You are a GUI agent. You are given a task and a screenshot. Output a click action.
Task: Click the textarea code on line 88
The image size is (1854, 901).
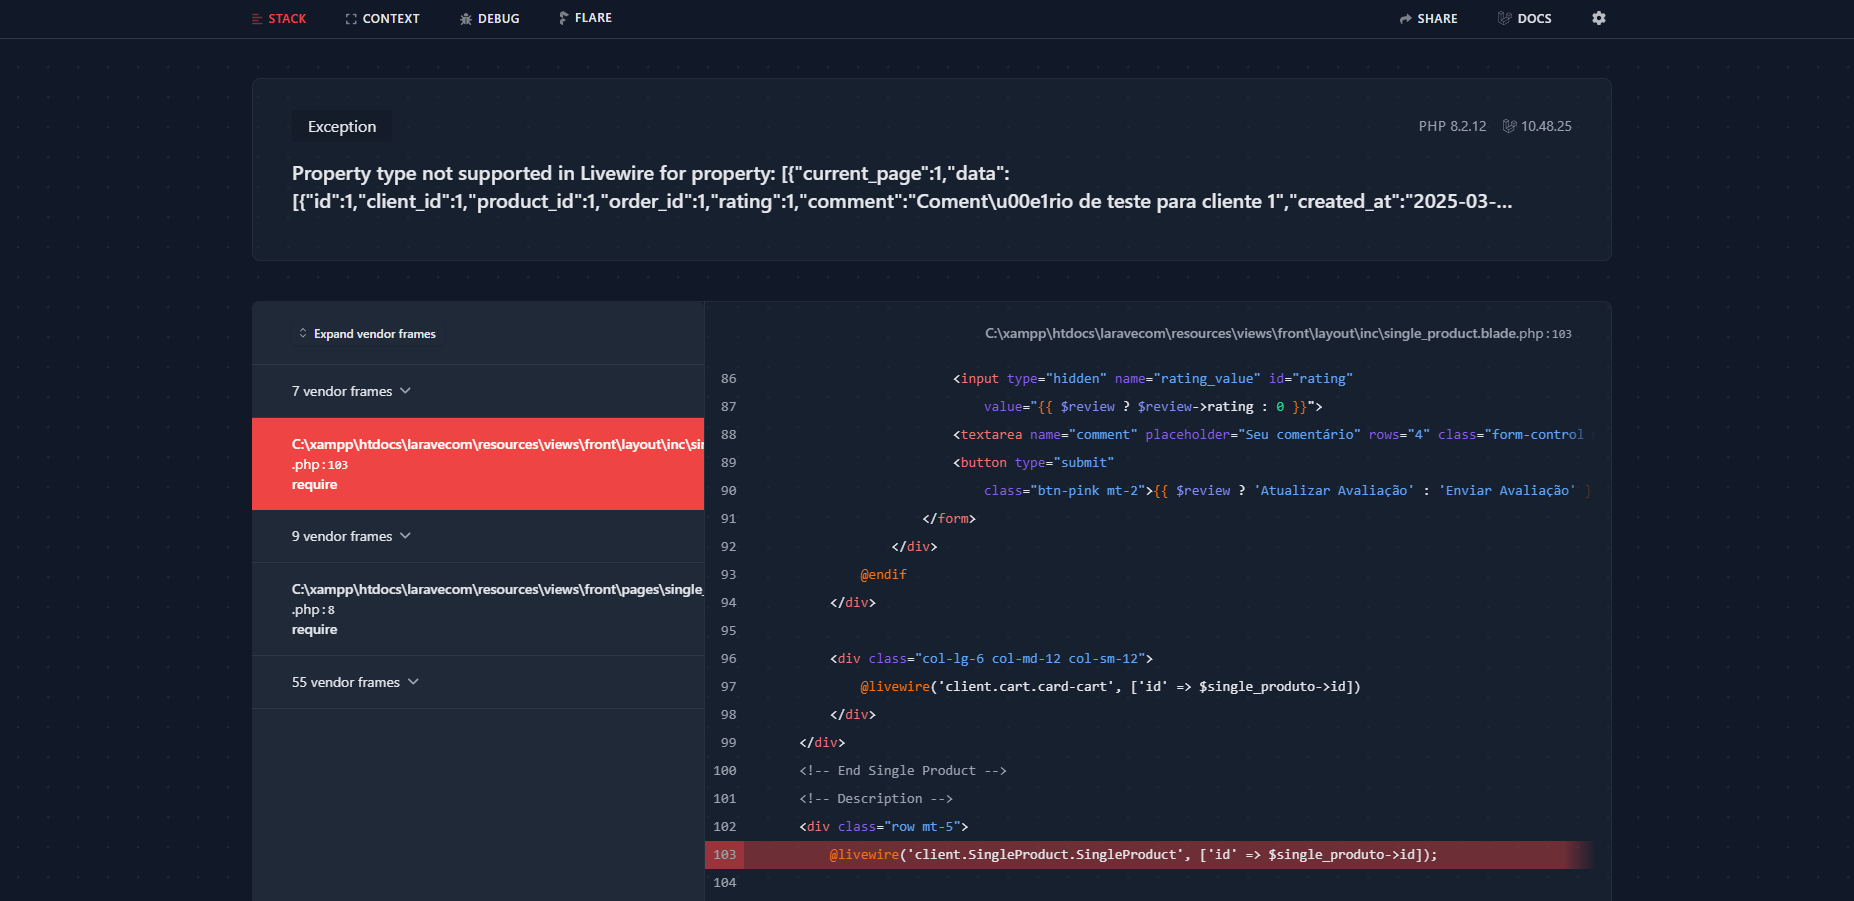pos(1268,435)
